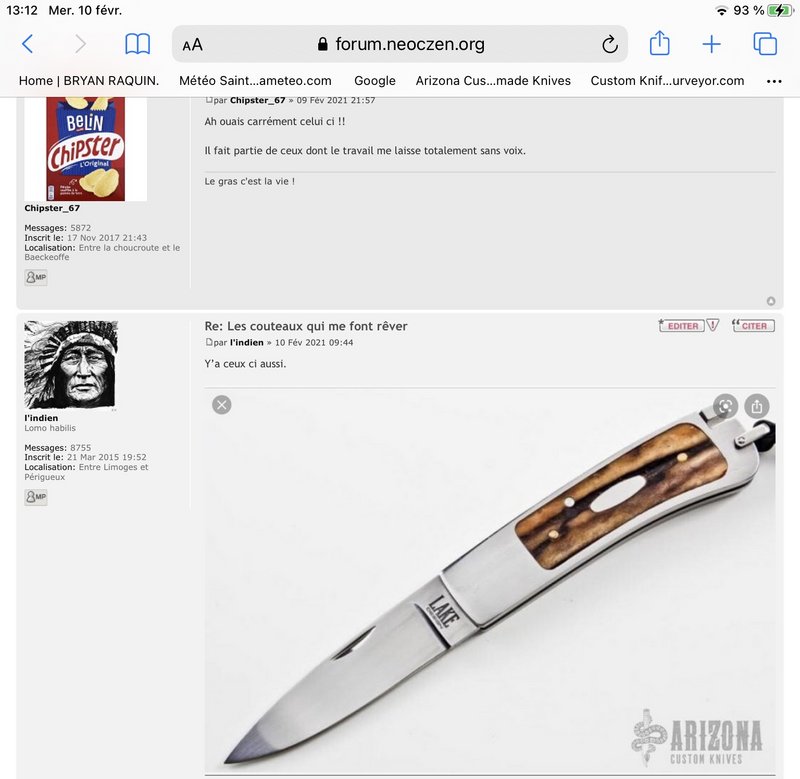Show all tabs overview icon
800x779 pixels.
pos(765,44)
